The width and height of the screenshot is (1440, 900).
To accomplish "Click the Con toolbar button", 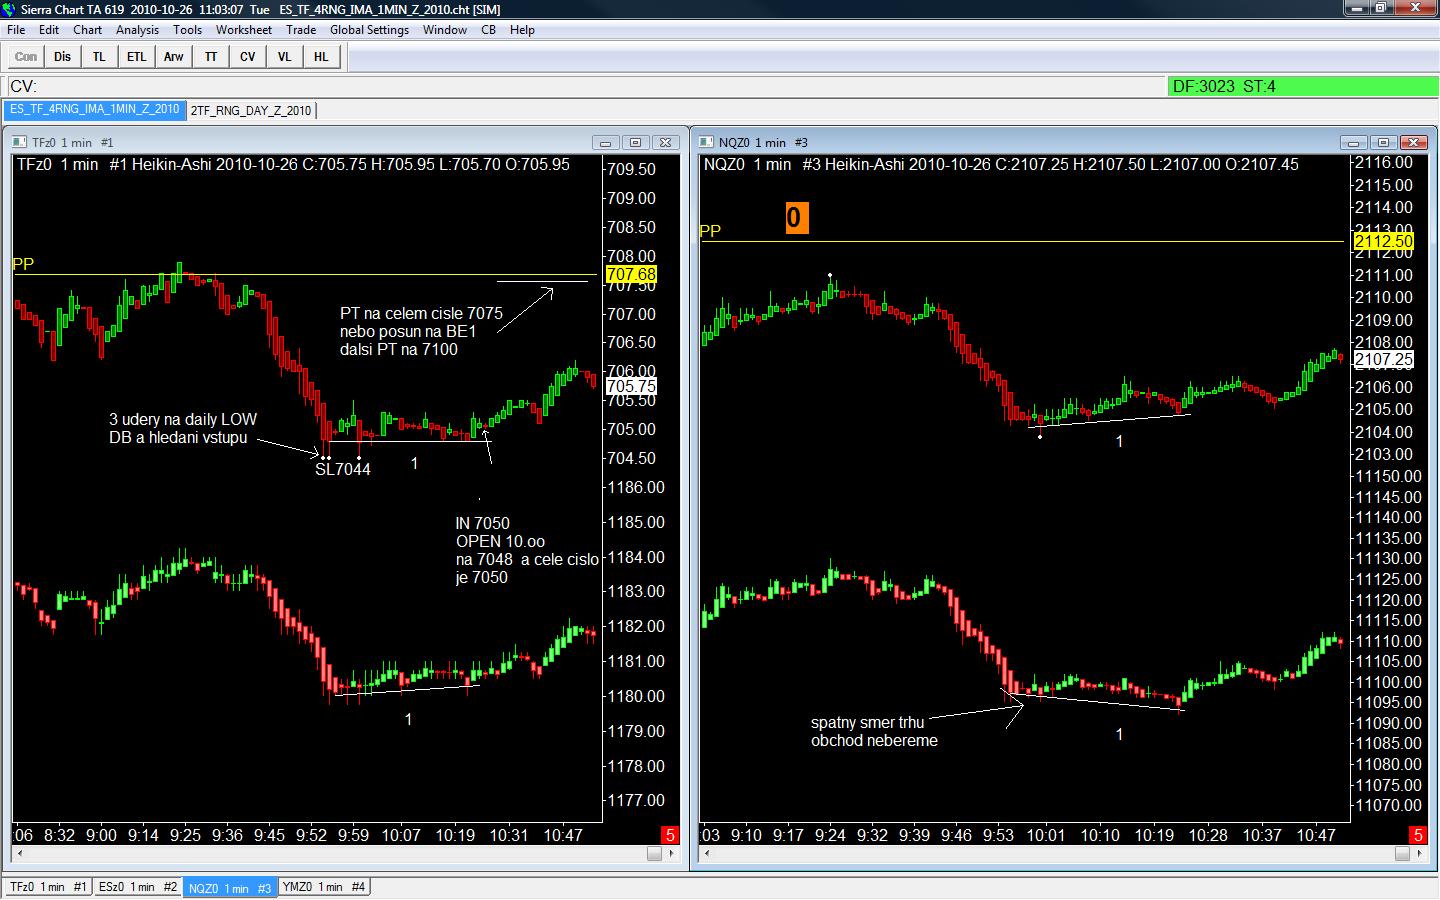I will click(26, 57).
